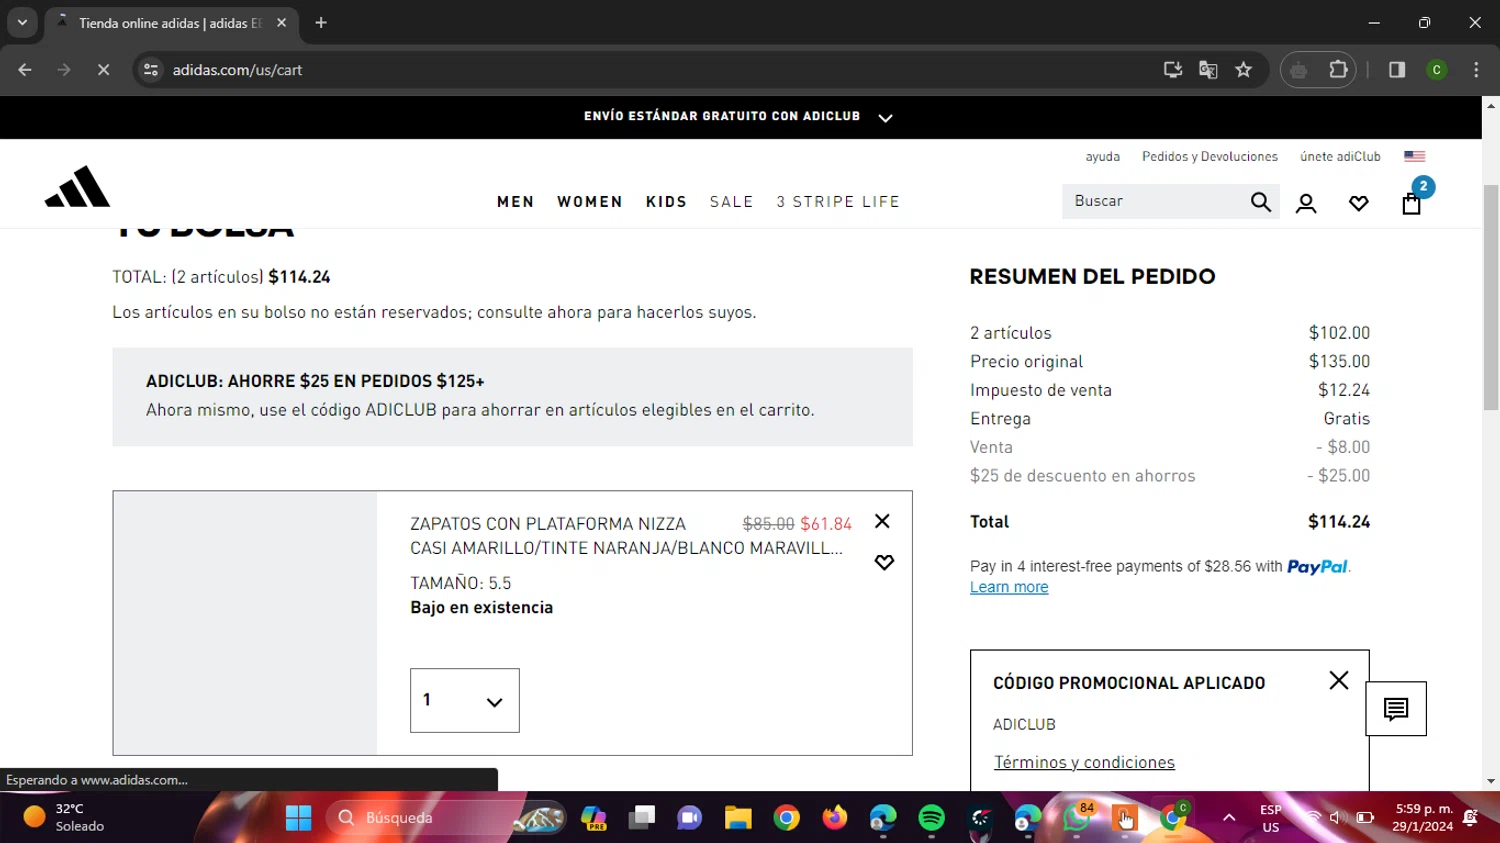Open the WOMEN menu

[x=590, y=202]
